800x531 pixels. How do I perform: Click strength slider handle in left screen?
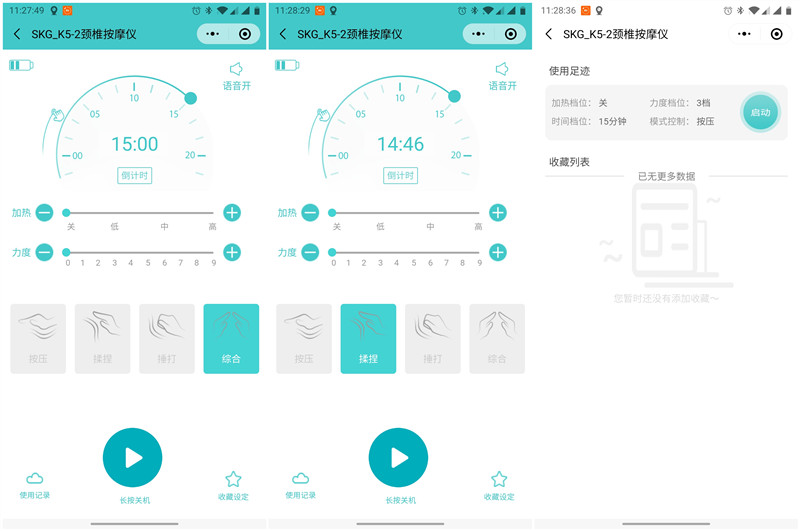click(x=66, y=252)
